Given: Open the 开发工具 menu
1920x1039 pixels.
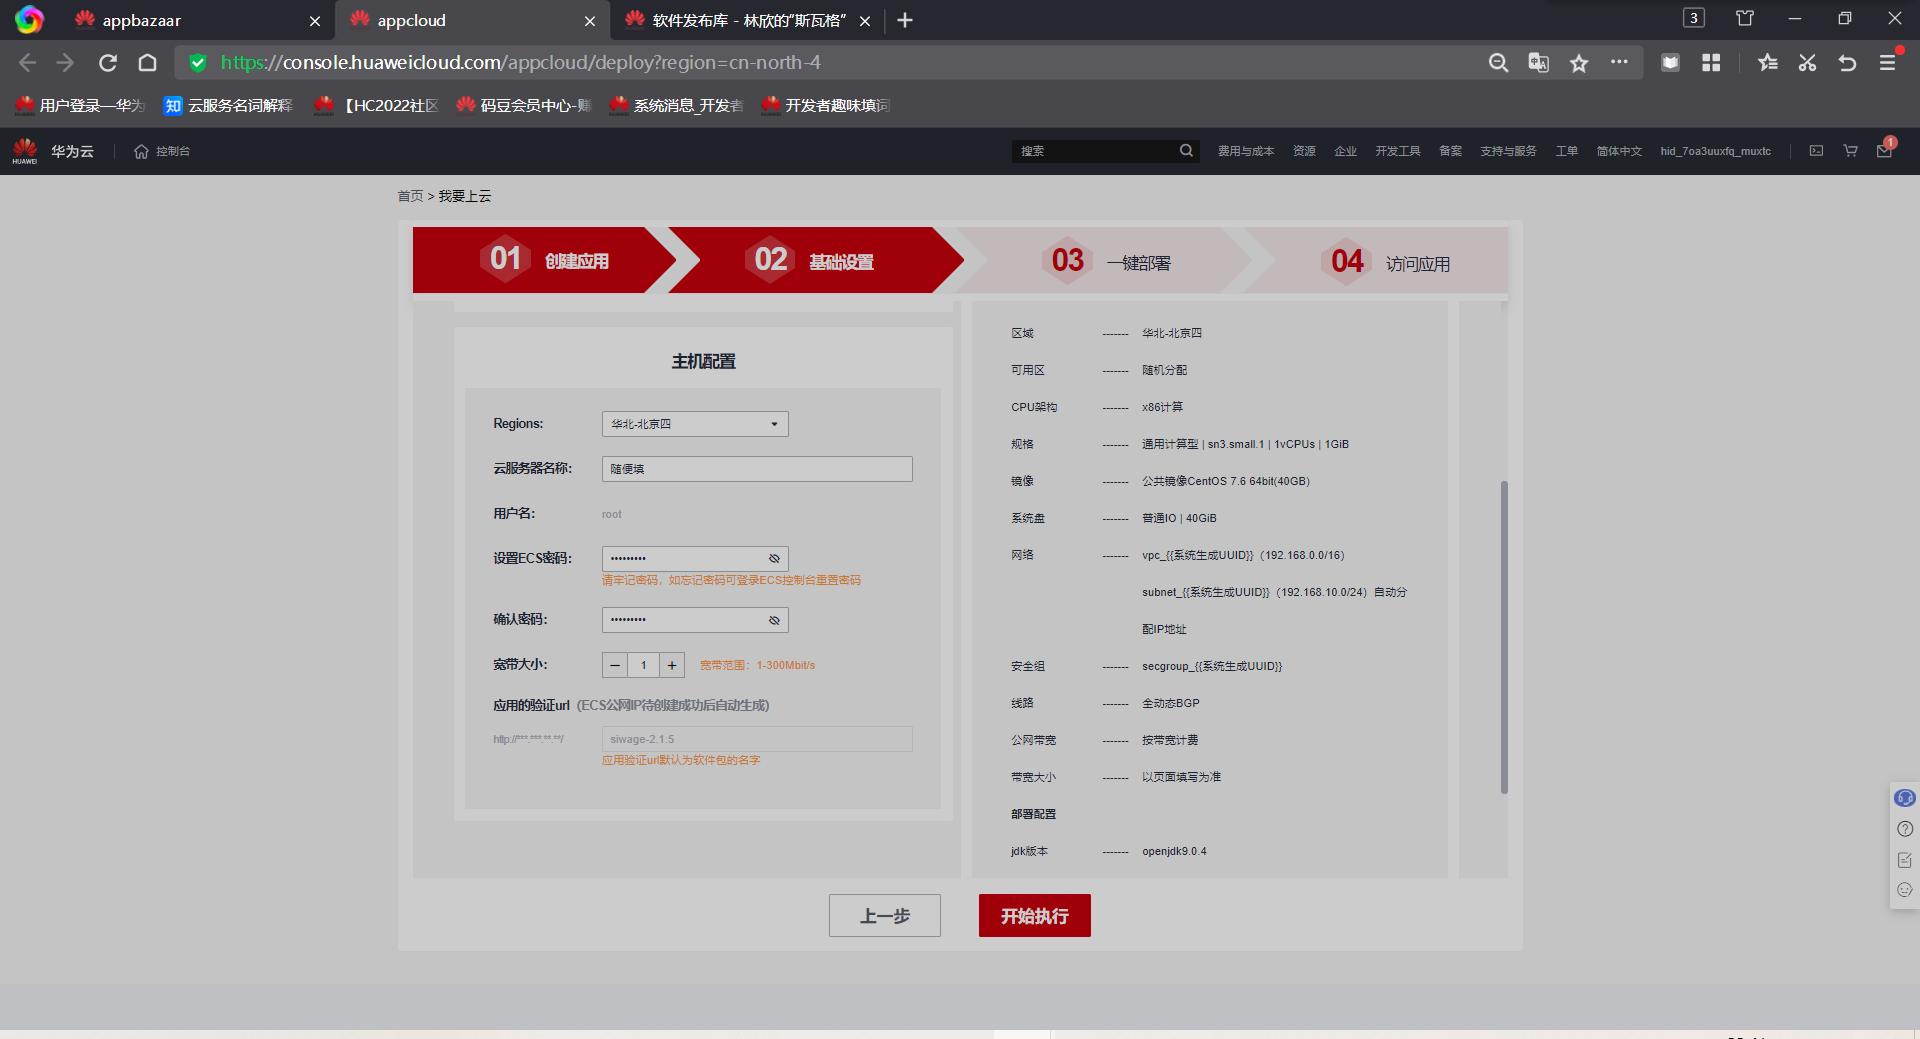Looking at the screenshot, I should (1398, 151).
